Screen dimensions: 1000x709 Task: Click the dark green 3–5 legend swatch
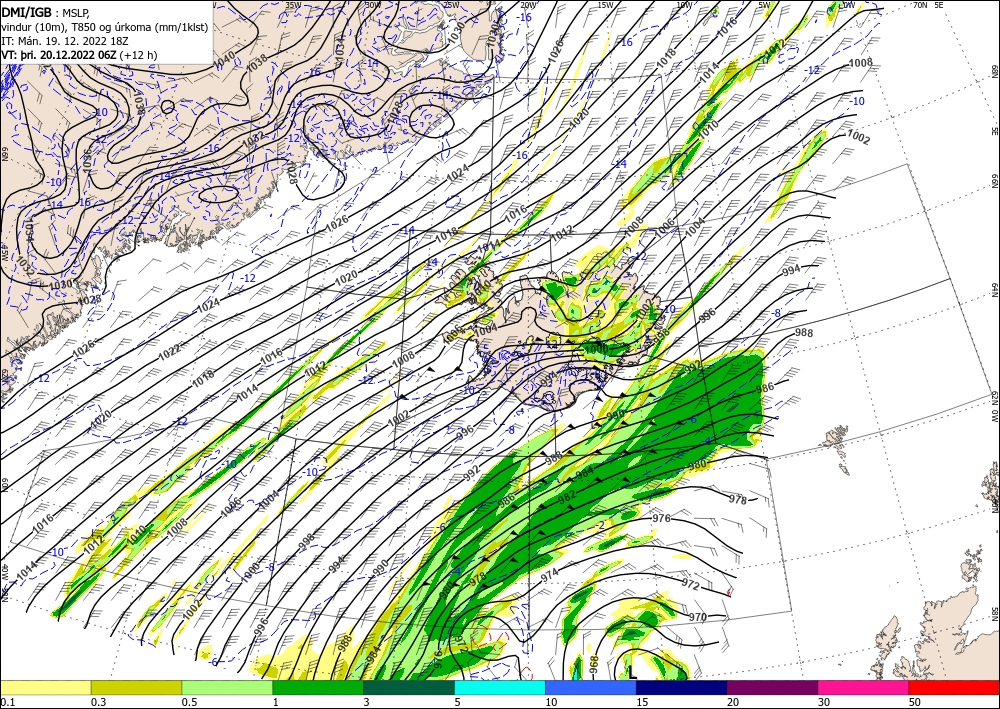(409, 687)
